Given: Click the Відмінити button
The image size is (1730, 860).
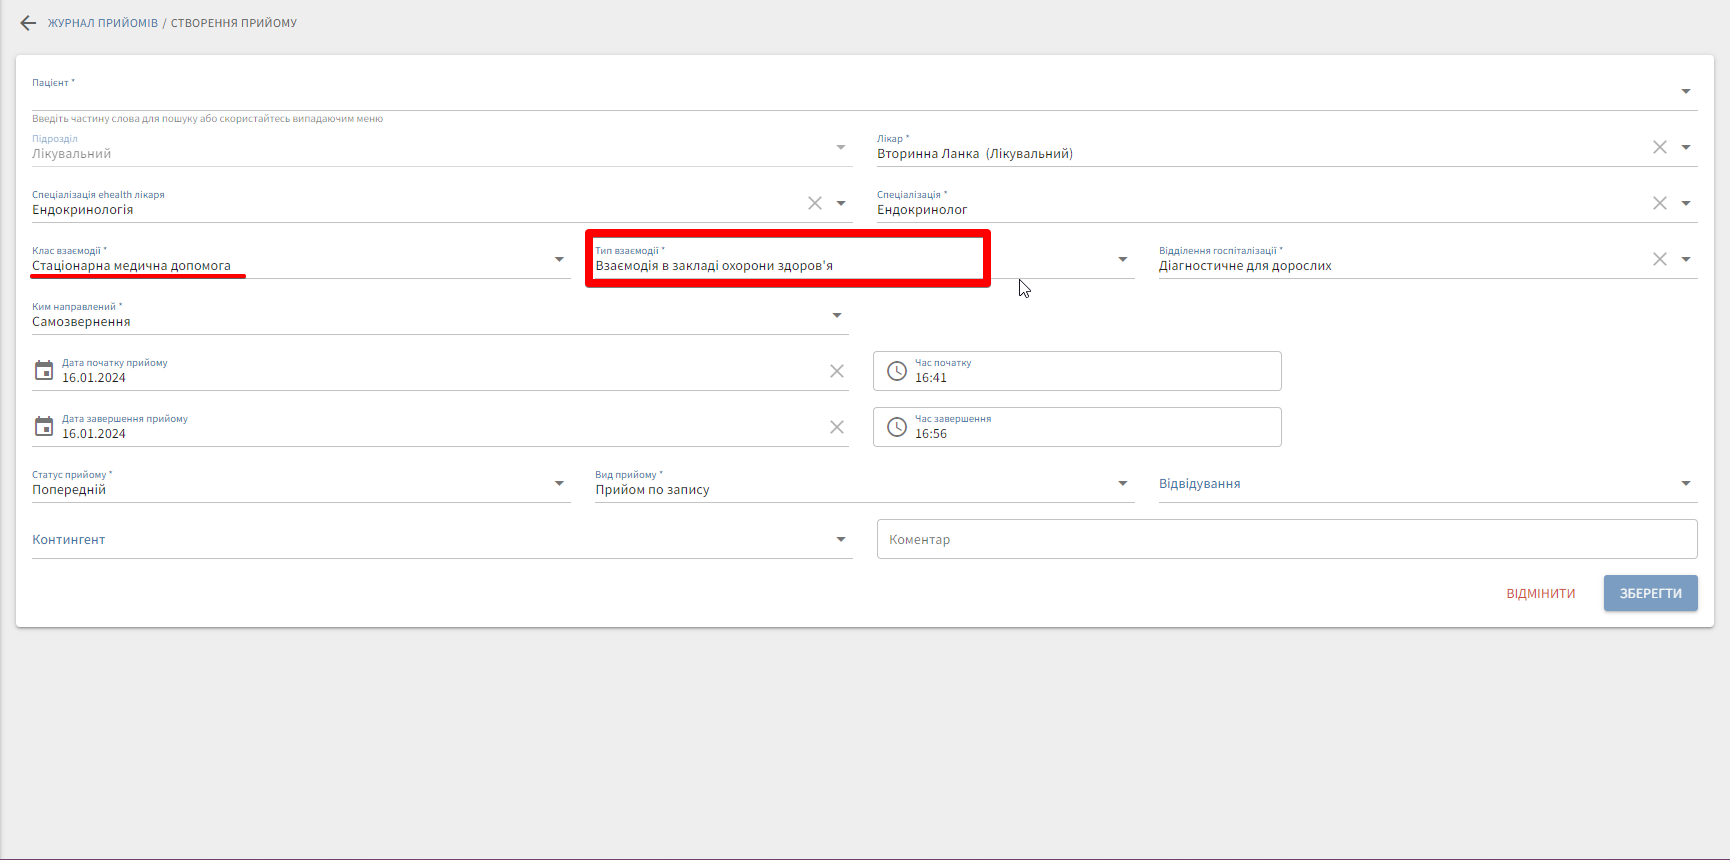Looking at the screenshot, I should [x=1540, y=593].
